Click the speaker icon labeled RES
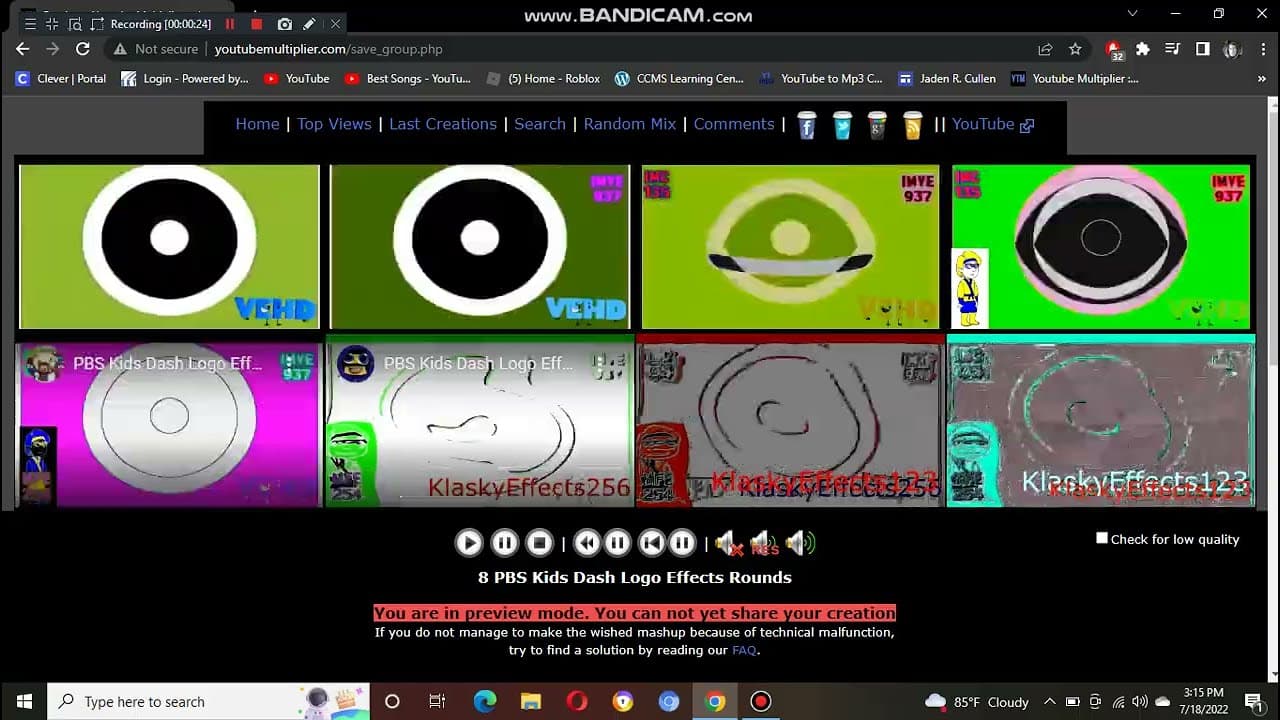The image size is (1280, 720). [x=763, y=543]
